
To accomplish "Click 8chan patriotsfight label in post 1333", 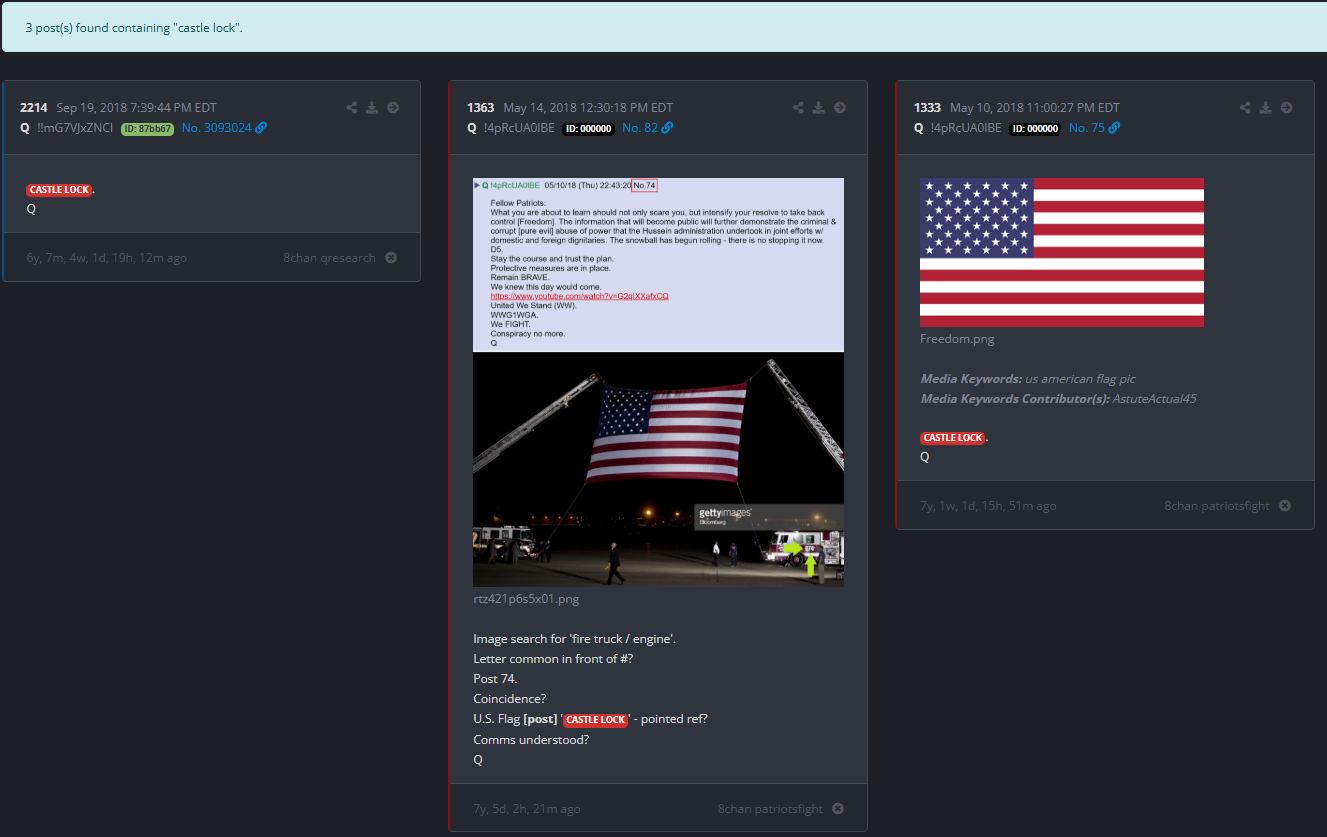I will [x=1217, y=506].
